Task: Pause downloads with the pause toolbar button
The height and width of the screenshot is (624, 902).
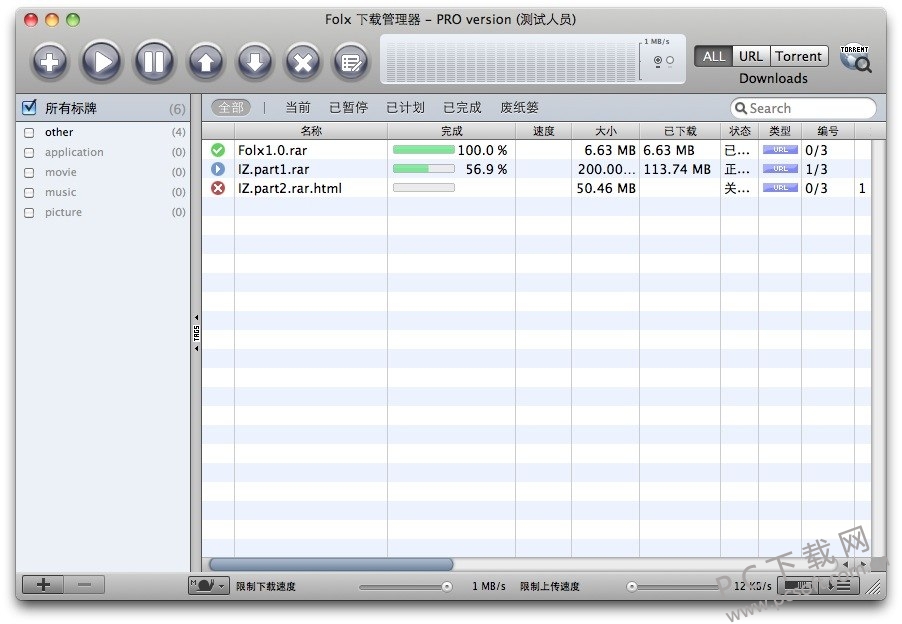Action: coord(154,61)
